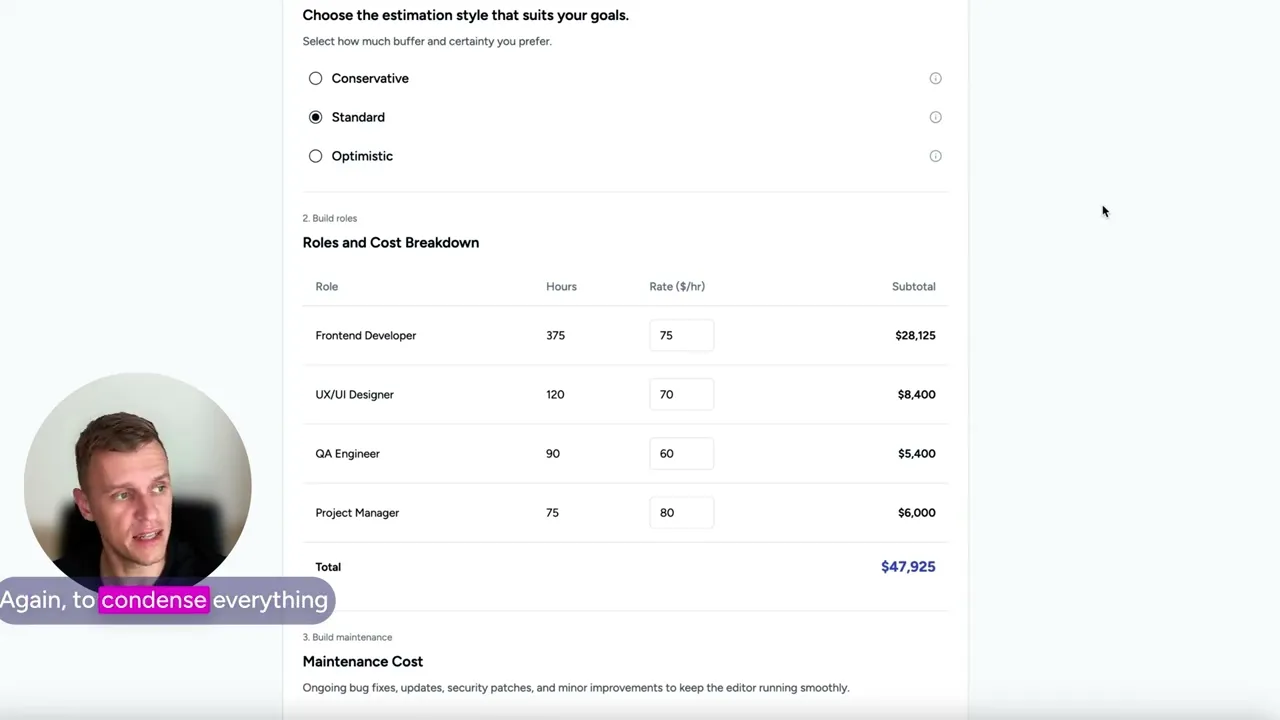Click the total amount $47,925

pos(908,566)
